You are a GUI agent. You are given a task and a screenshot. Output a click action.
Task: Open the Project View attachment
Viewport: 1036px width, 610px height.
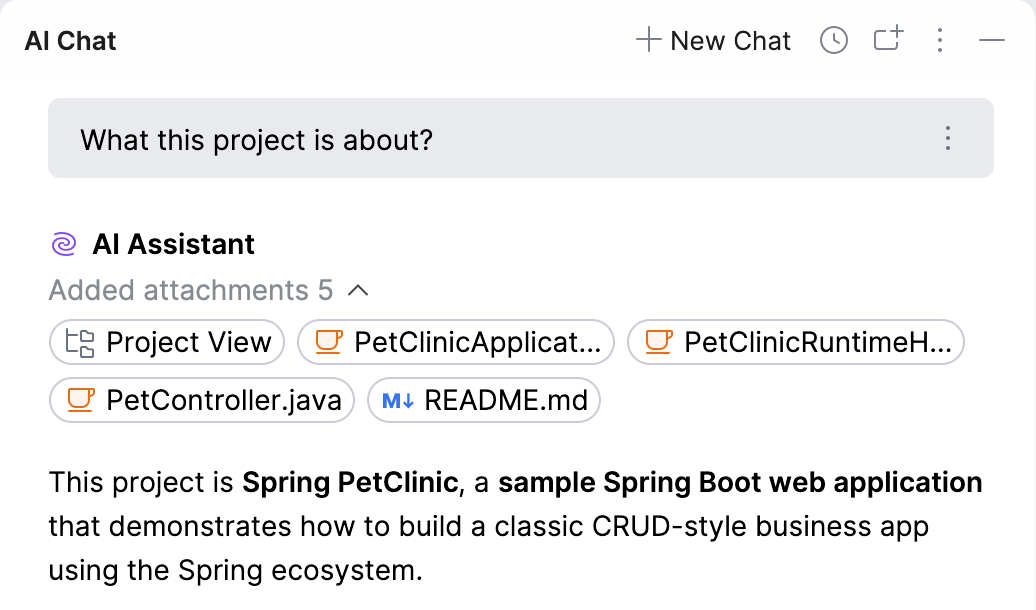click(x=188, y=343)
